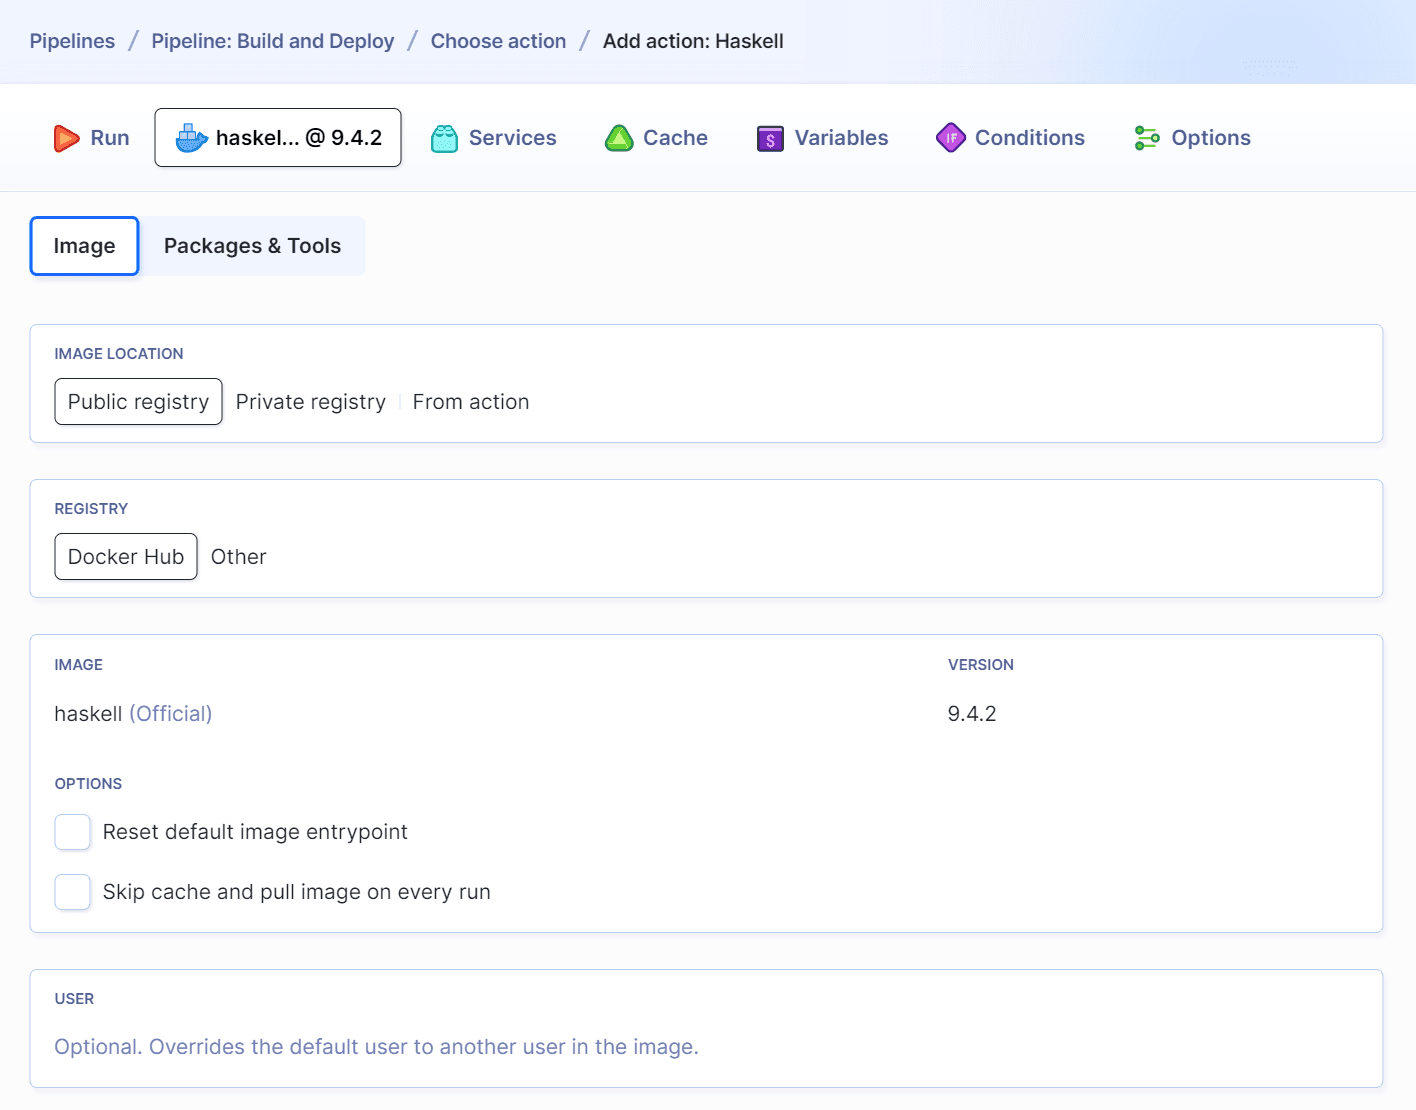The height and width of the screenshot is (1110, 1416).
Task: Select the From action image location
Action: point(470,401)
